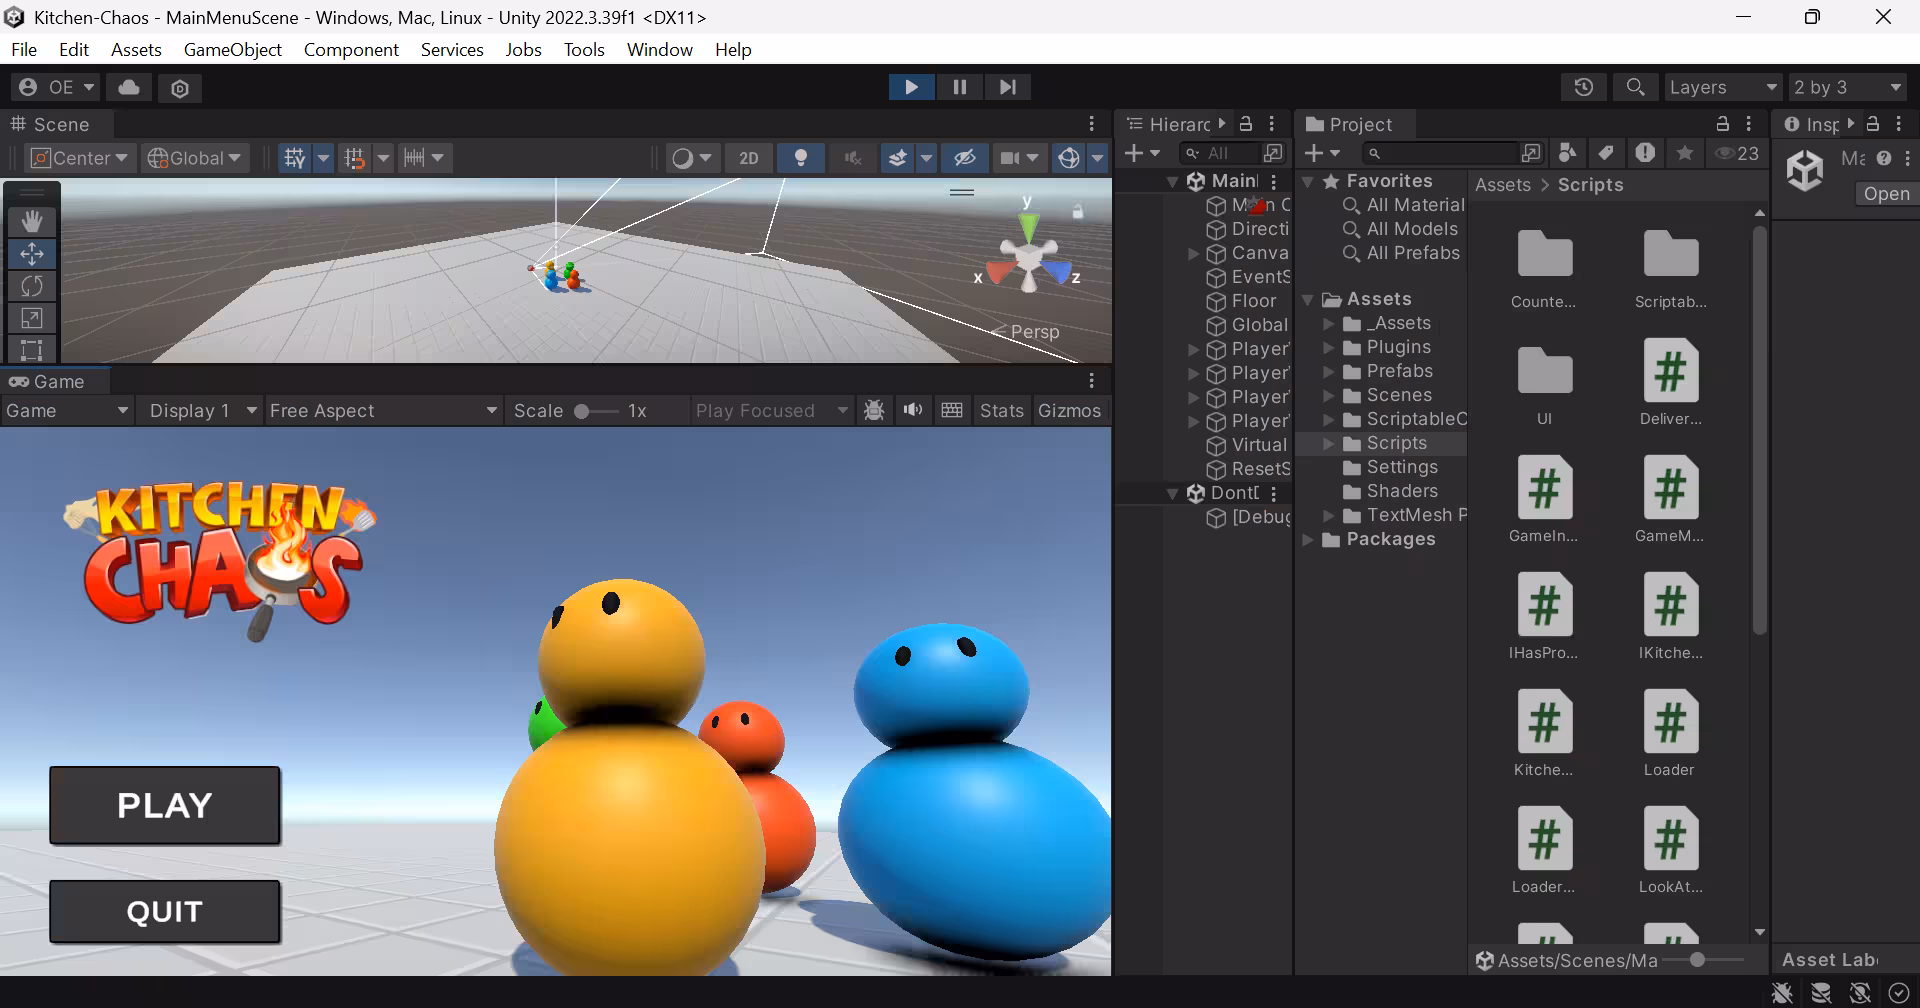Toggle Game view frame debugger bug icon
This screenshot has height=1008, width=1920.
(874, 410)
